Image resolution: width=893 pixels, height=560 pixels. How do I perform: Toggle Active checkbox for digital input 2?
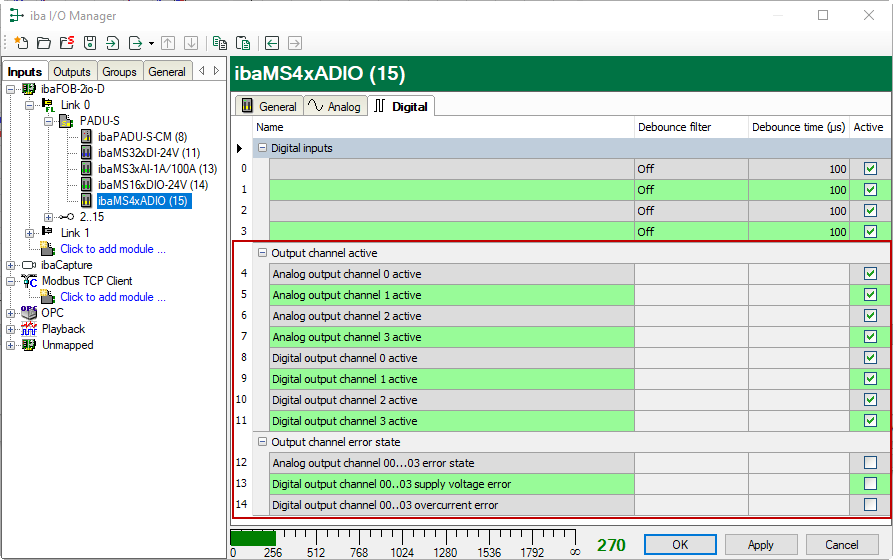coord(870,211)
